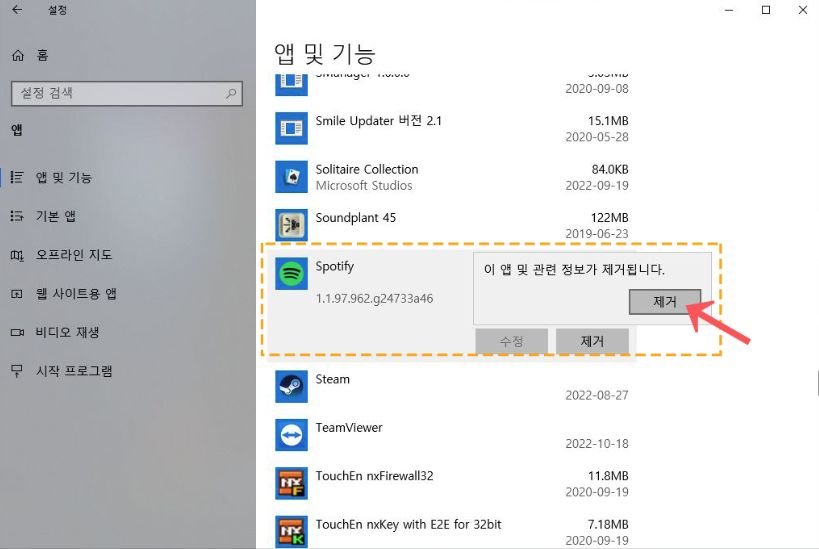
Task: Select 'Soundplant 45' entry text
Action: 356,218
